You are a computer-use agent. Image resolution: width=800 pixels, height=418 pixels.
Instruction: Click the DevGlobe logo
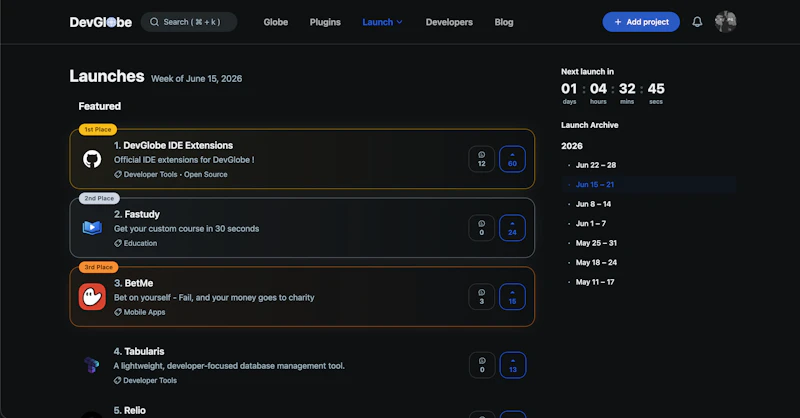[x=101, y=22]
